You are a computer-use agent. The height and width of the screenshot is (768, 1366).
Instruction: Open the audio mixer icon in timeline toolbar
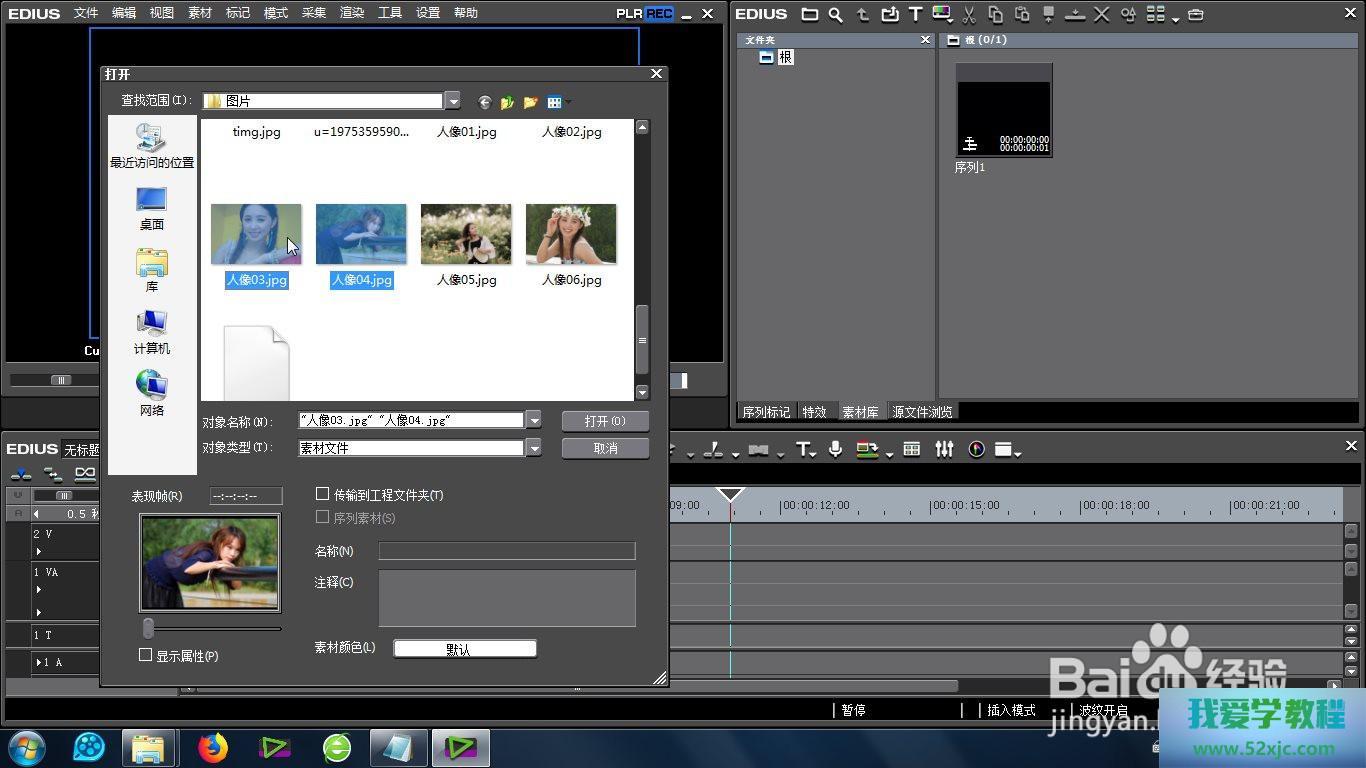944,450
